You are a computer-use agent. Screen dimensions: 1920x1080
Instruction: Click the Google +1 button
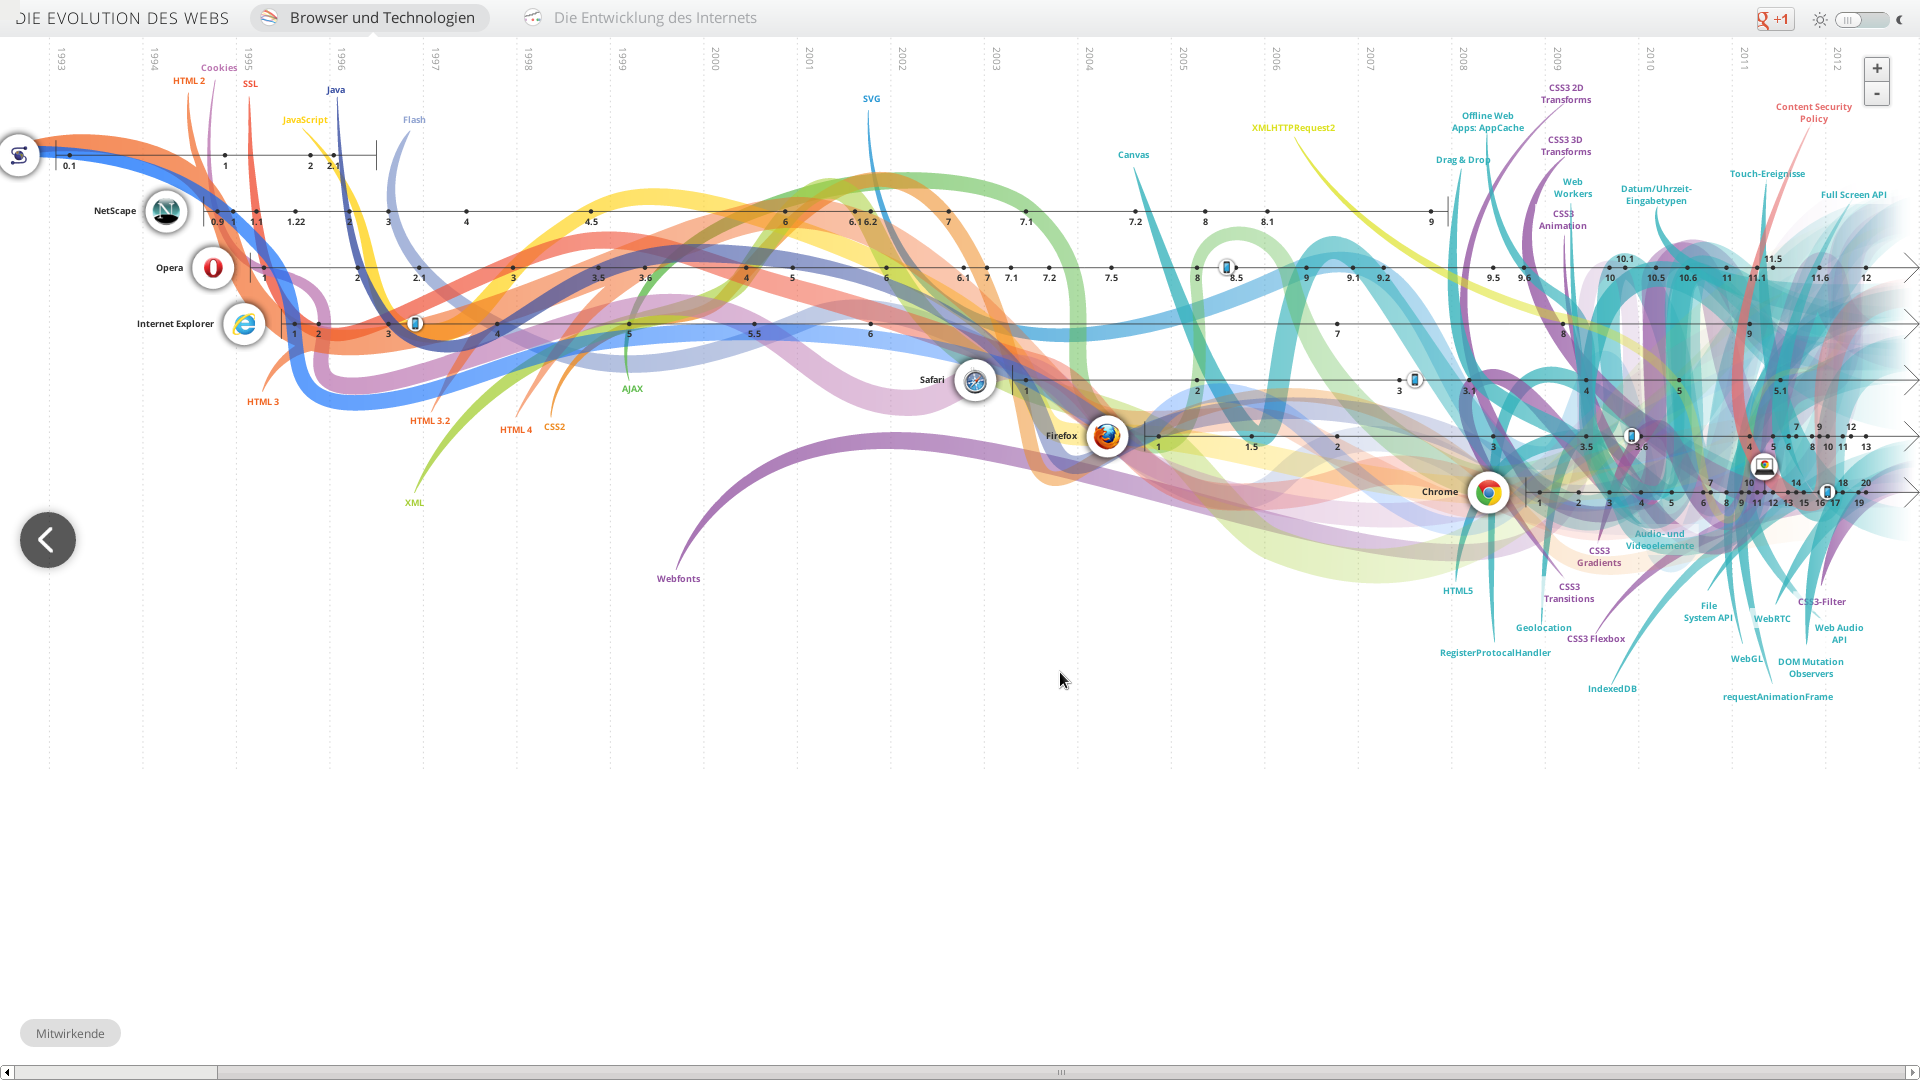point(1775,19)
